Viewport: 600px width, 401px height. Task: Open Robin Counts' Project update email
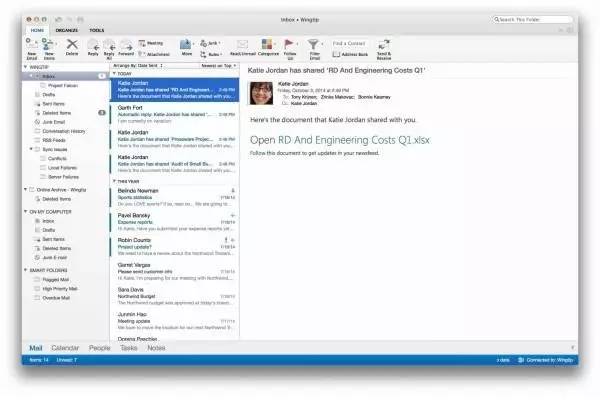coord(174,246)
